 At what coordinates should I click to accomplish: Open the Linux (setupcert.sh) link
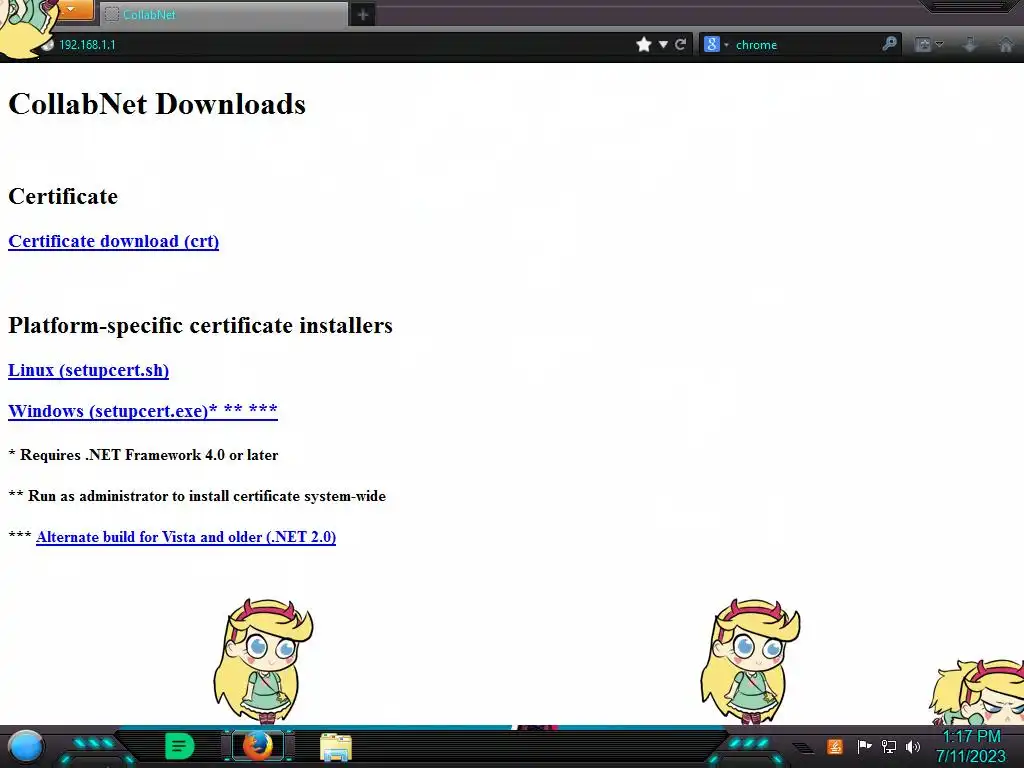click(88, 370)
